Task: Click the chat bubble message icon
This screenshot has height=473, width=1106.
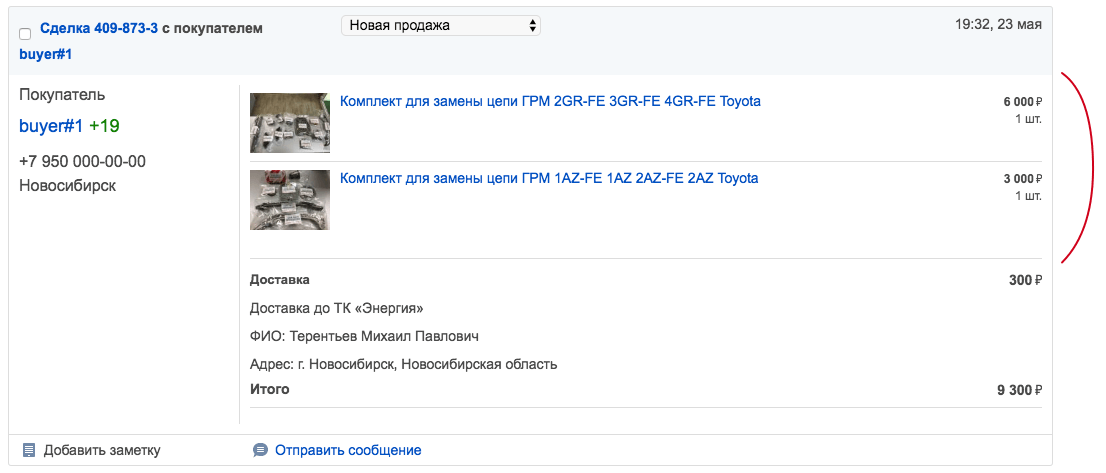Action: pos(260,450)
